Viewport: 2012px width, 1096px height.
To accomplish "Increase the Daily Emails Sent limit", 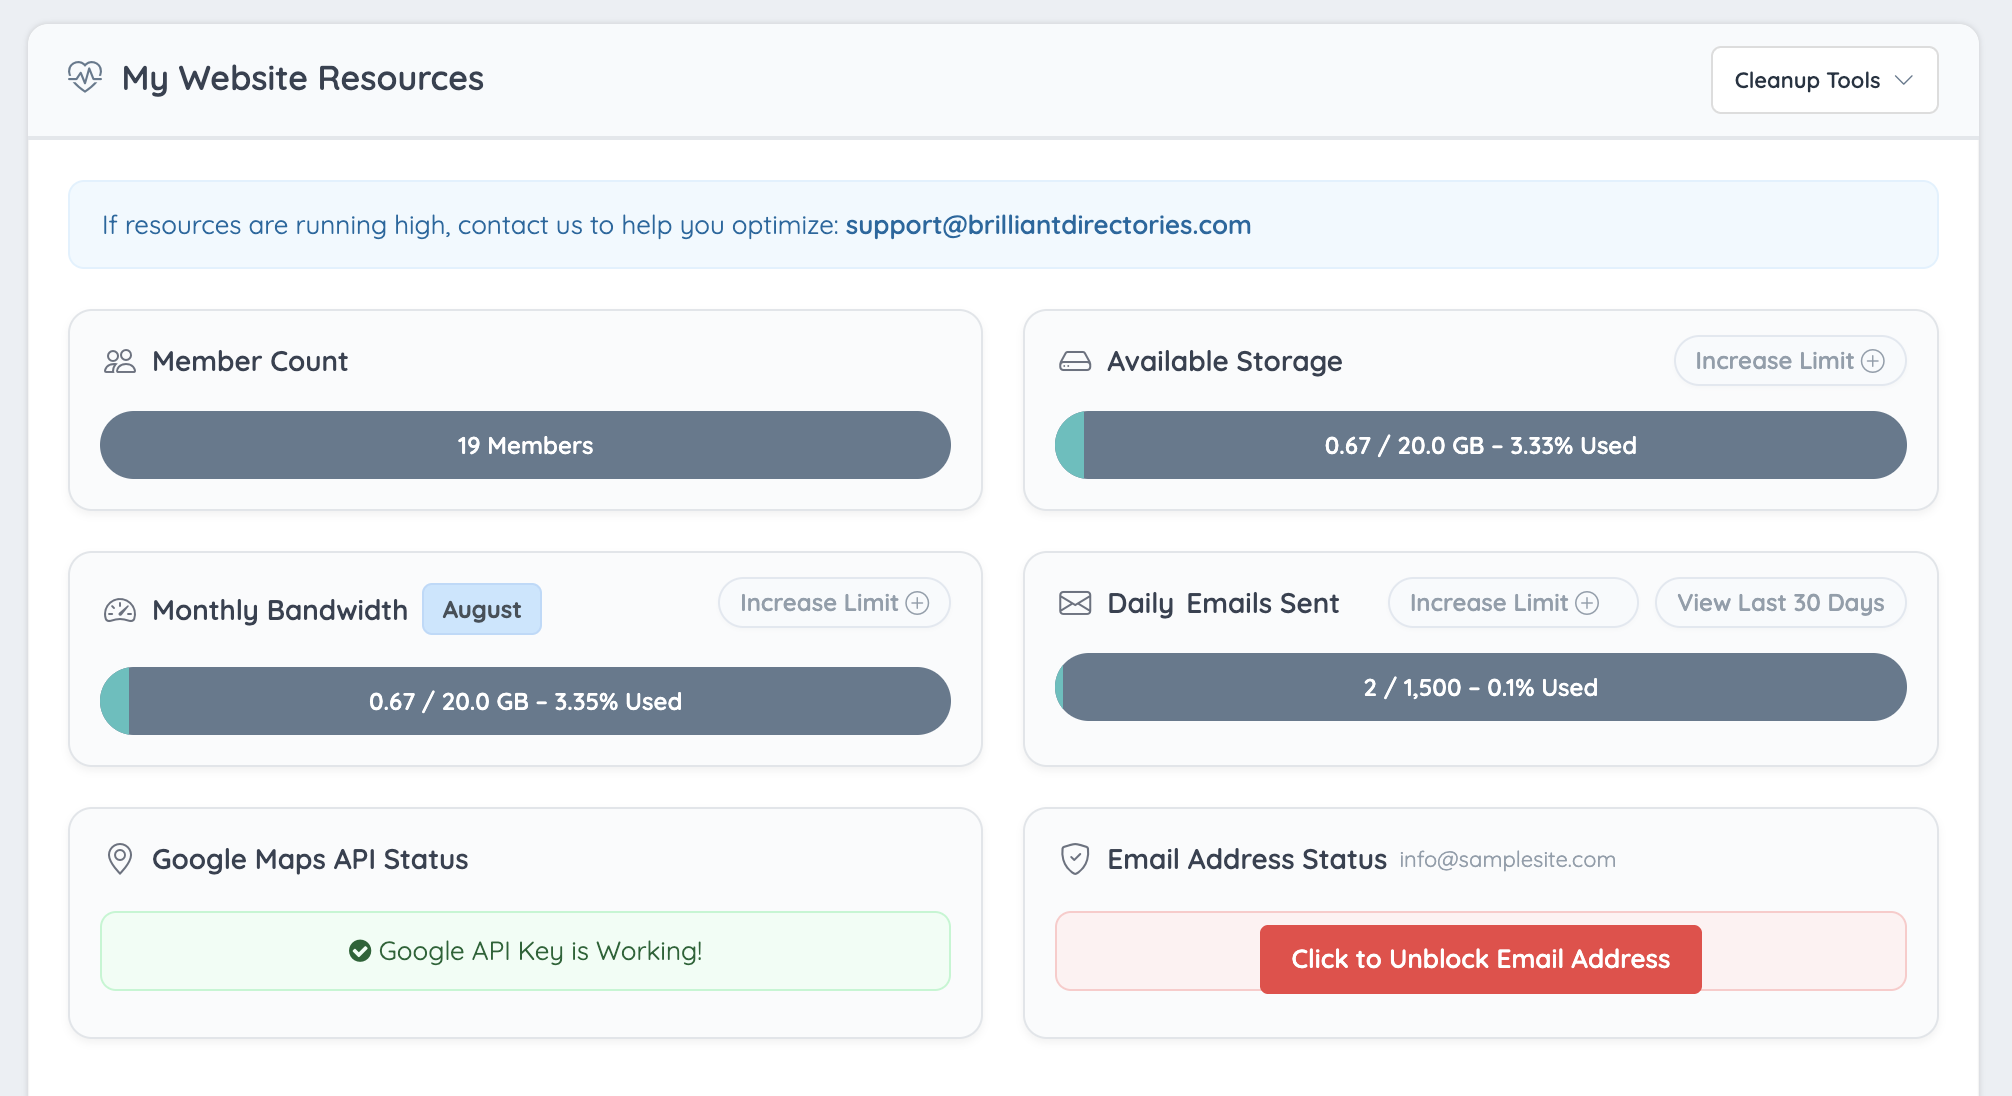I will click(x=1512, y=603).
